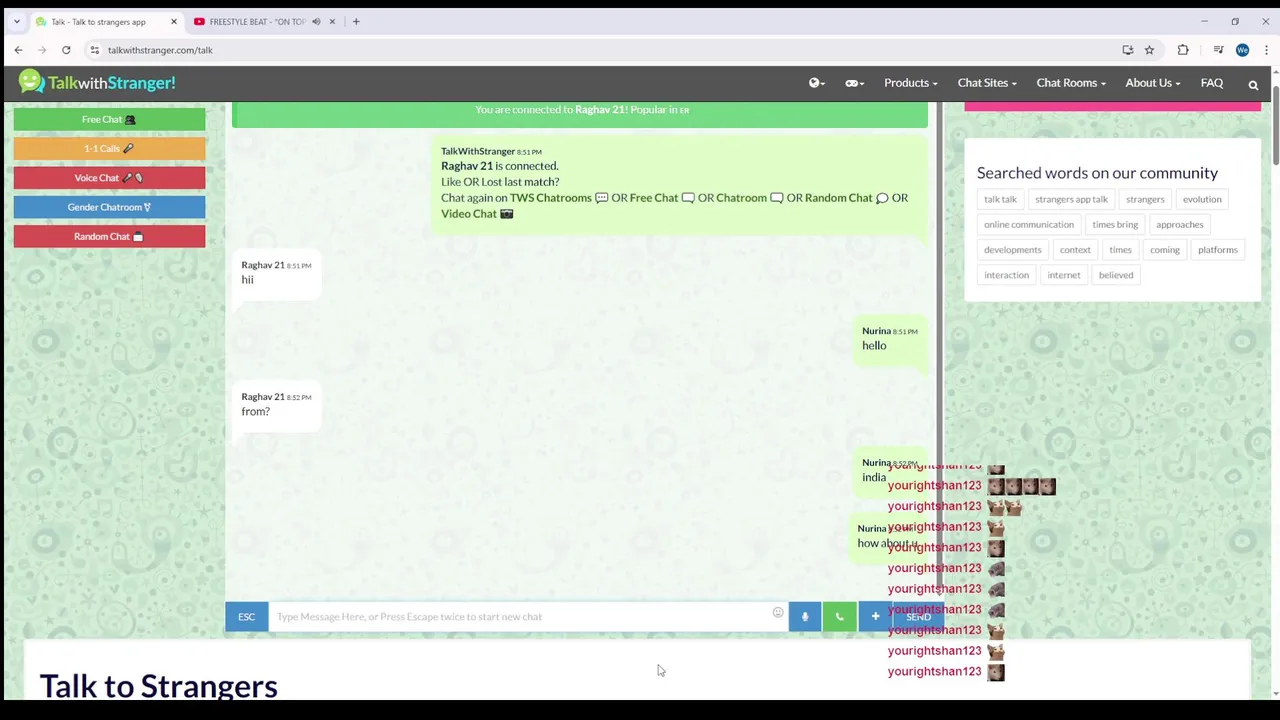The height and width of the screenshot is (720, 1280).
Task: Select the 'strangers' search tag
Action: coord(1145,199)
